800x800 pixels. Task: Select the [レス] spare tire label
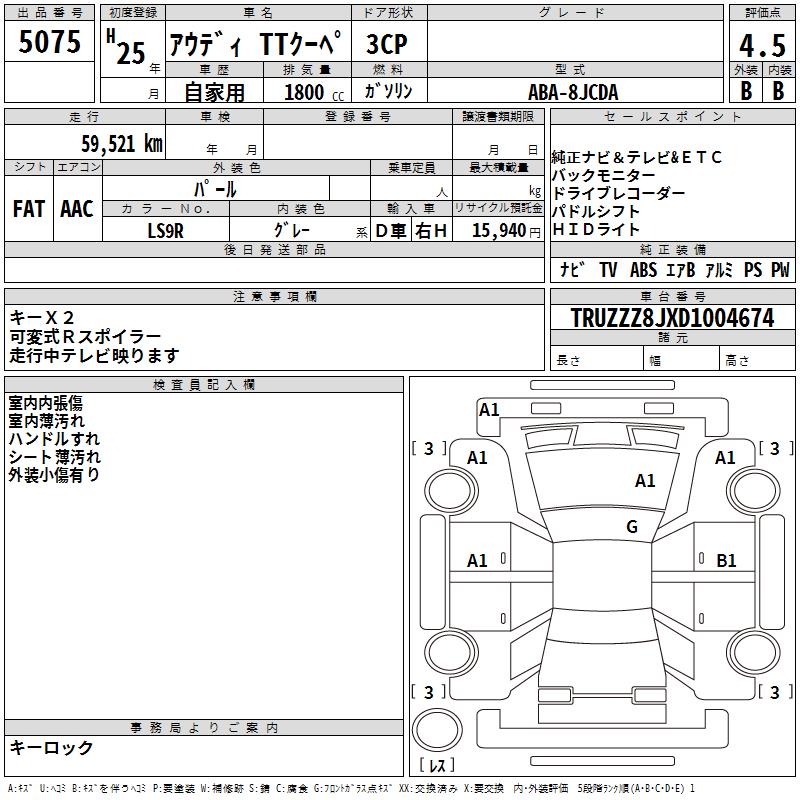coord(437,765)
